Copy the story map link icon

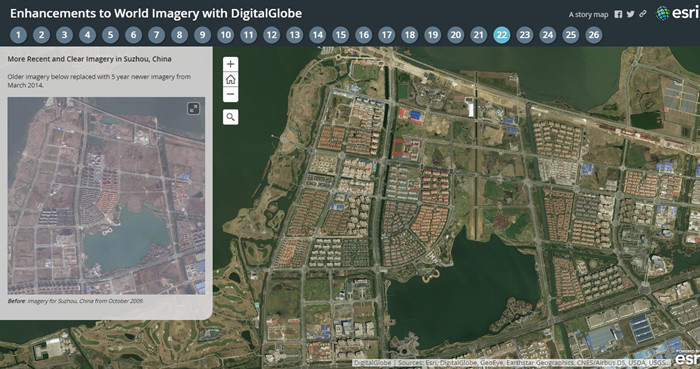pyautogui.click(x=642, y=14)
